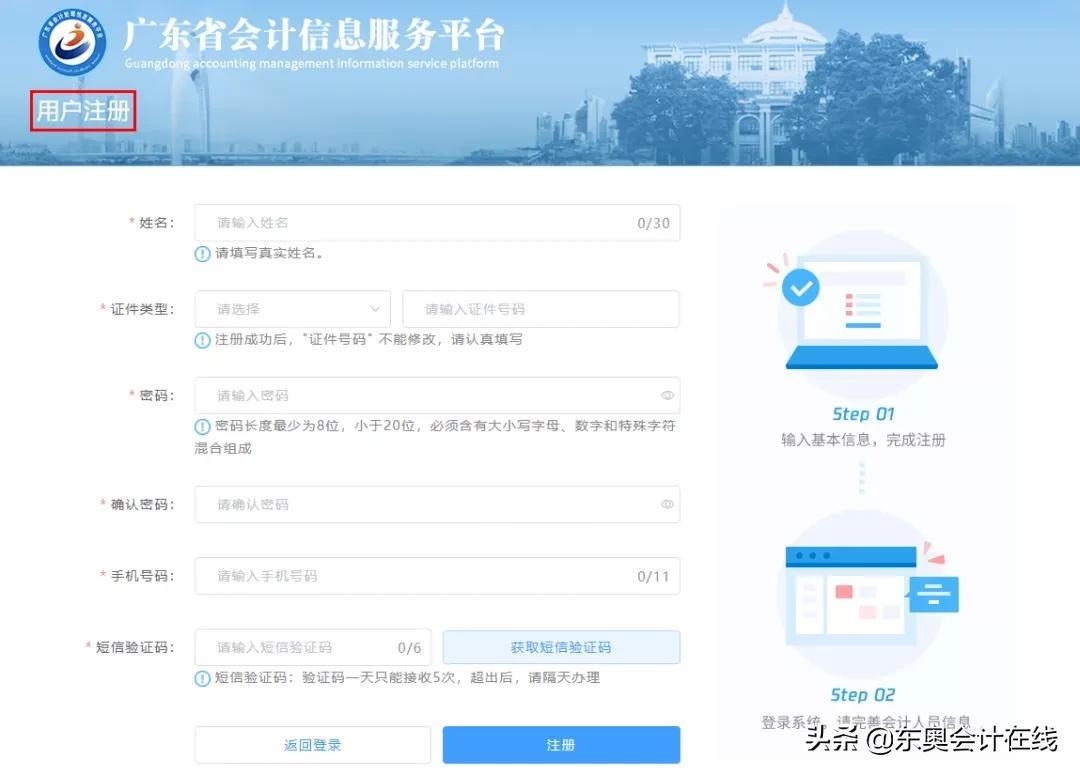Click the 0/11 character counter

(653, 577)
